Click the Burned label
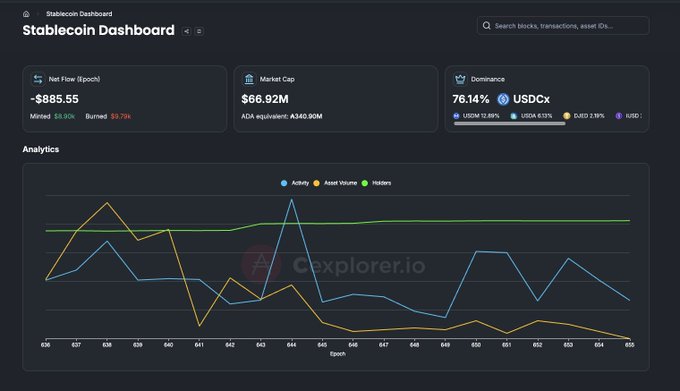Viewport: 680px width, 391px height. pos(96,116)
